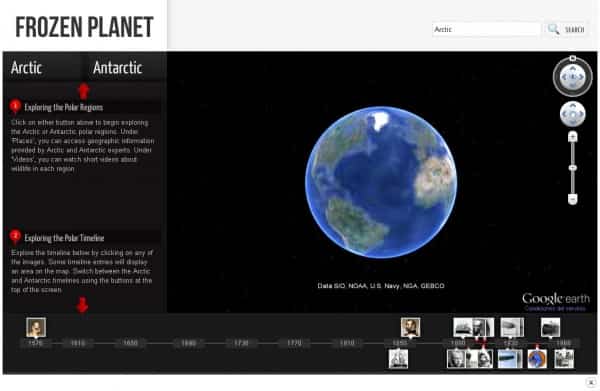Click the red number 1 pin marker
The image size is (600, 391).
tap(15, 106)
